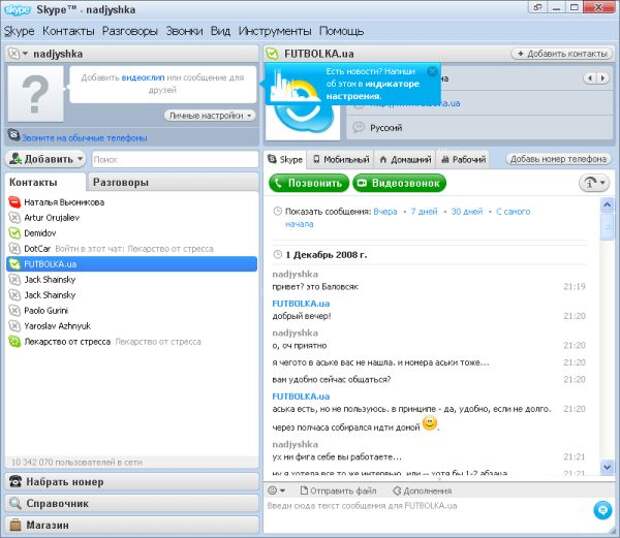Click the green Позвонить call button
Screen dimensions: 620x538
pyautogui.click(x=308, y=183)
